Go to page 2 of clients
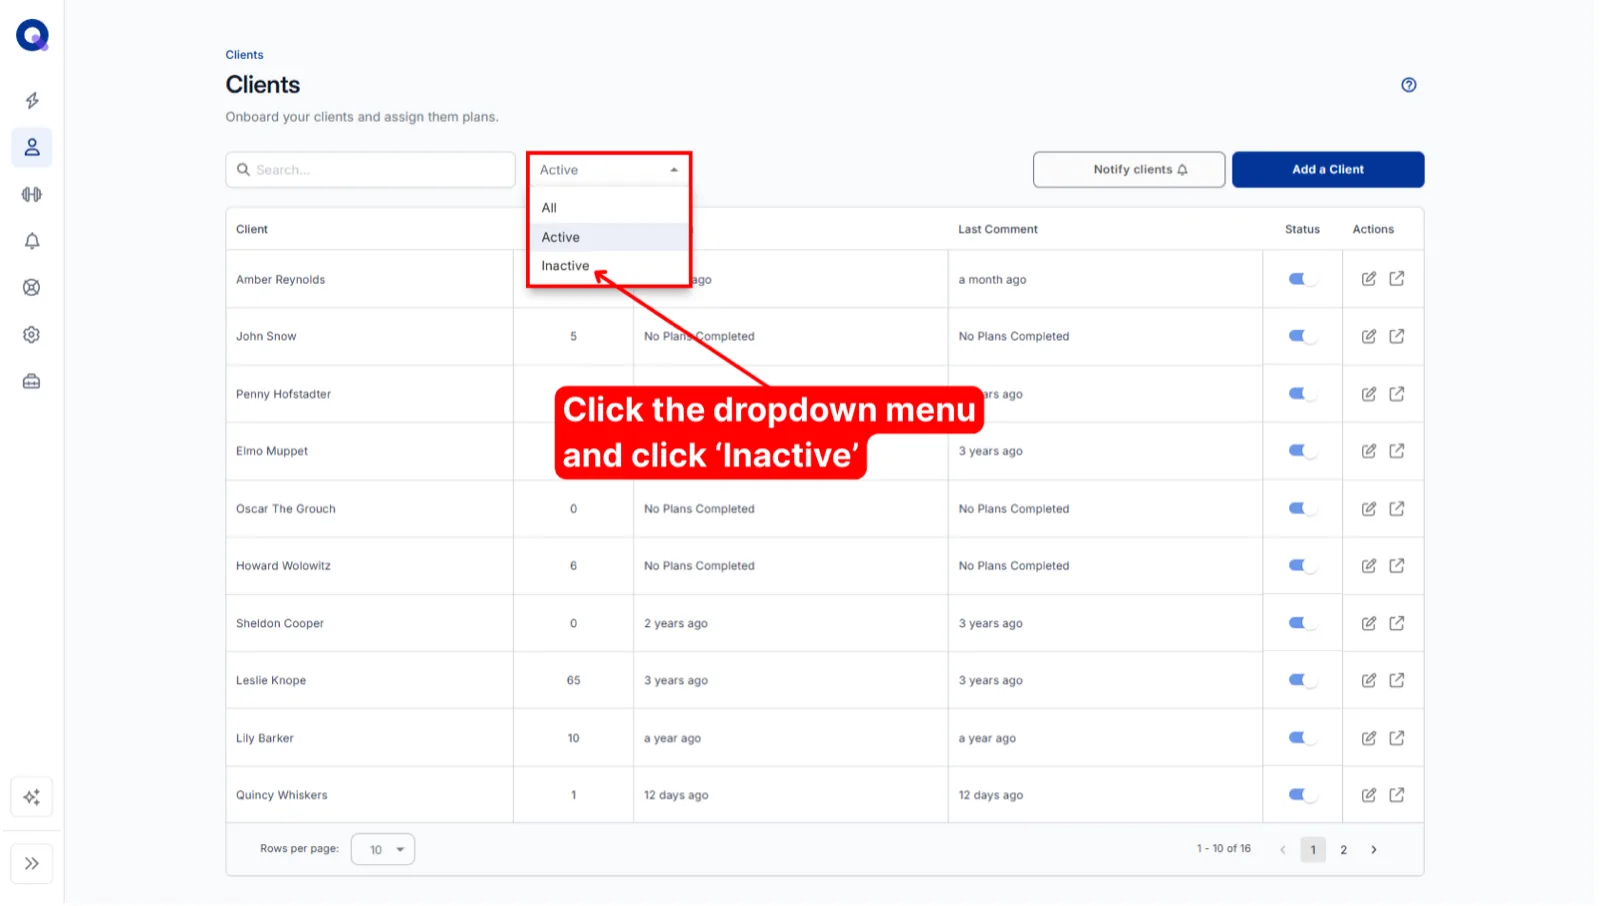The width and height of the screenshot is (1600, 906). [1343, 850]
